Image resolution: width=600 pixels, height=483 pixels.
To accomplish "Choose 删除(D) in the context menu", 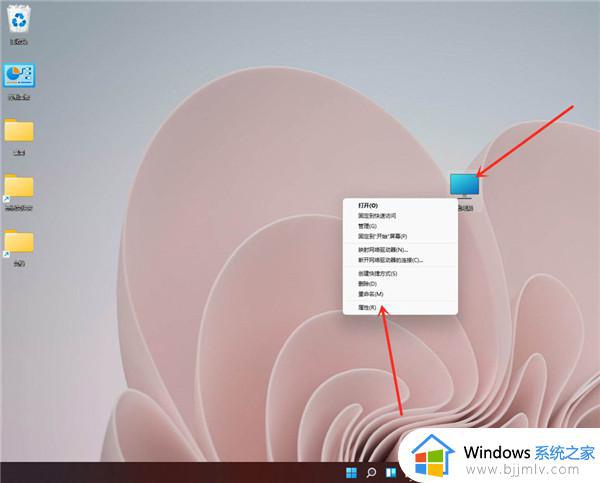I will tap(400, 284).
